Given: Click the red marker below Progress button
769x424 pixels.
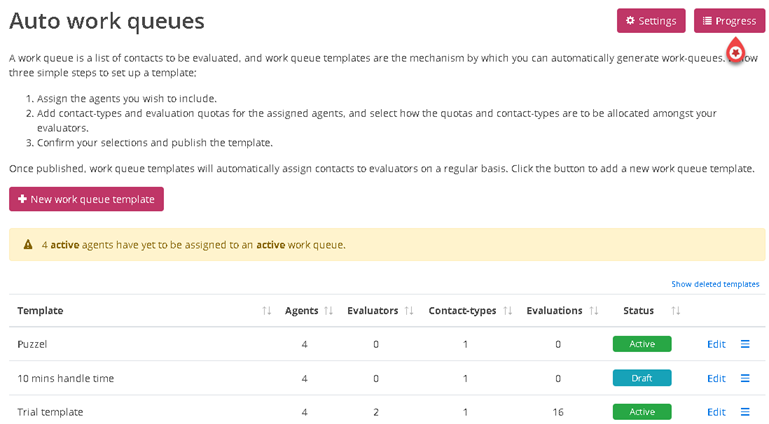Looking at the screenshot, I should (x=735, y=51).
